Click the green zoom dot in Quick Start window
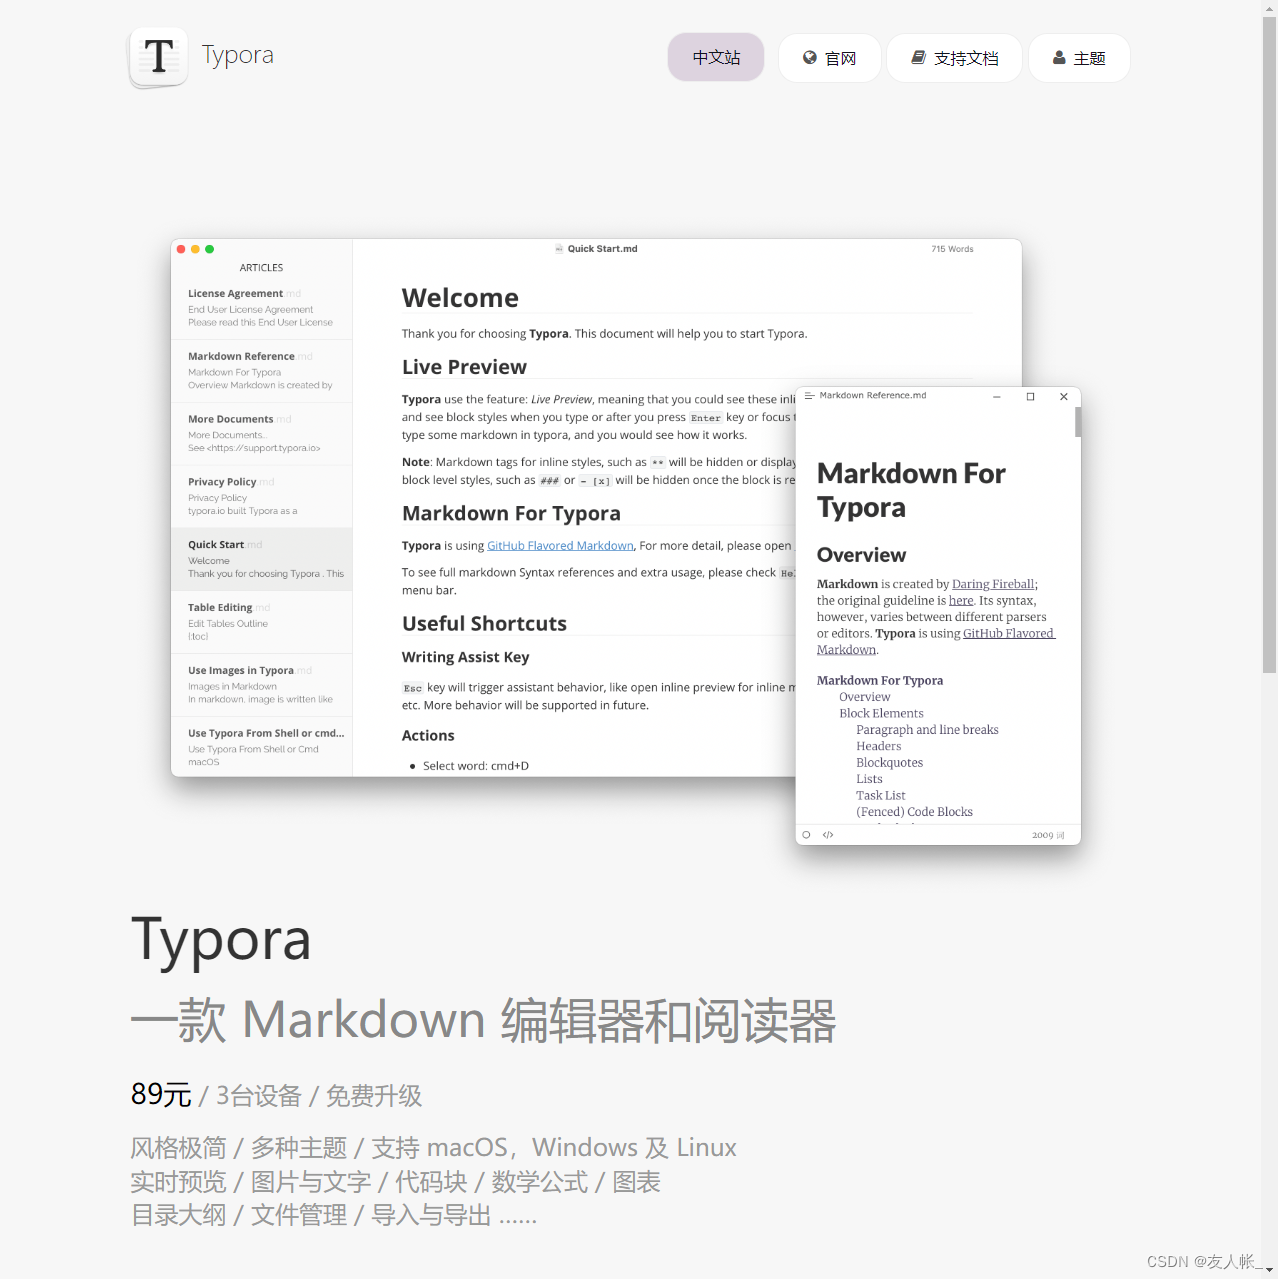 point(209,249)
